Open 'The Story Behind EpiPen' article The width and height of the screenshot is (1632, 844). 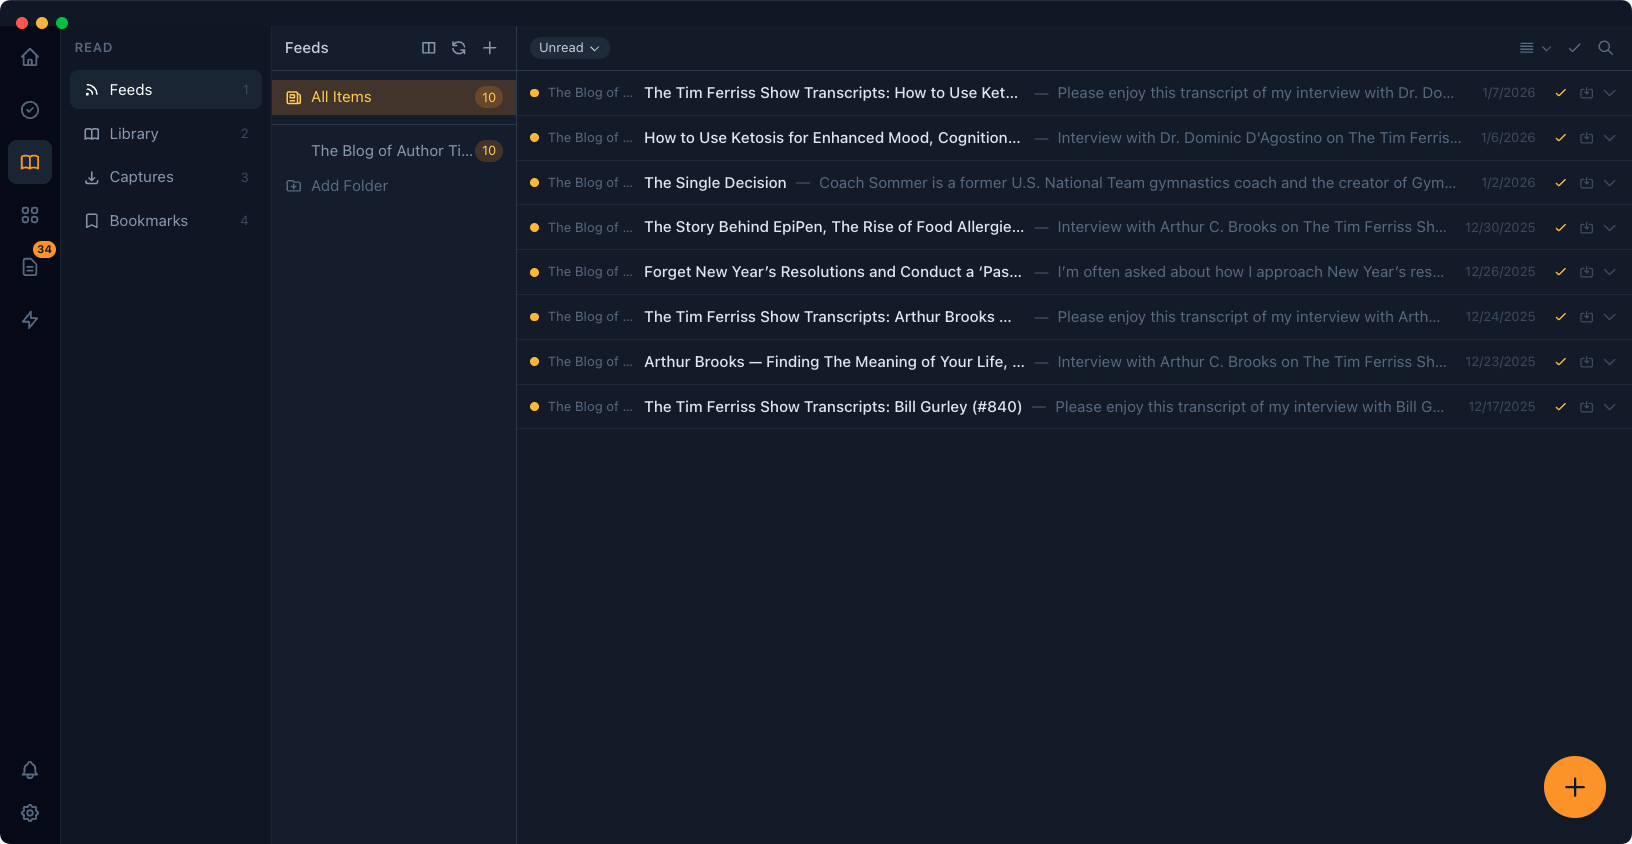point(834,227)
